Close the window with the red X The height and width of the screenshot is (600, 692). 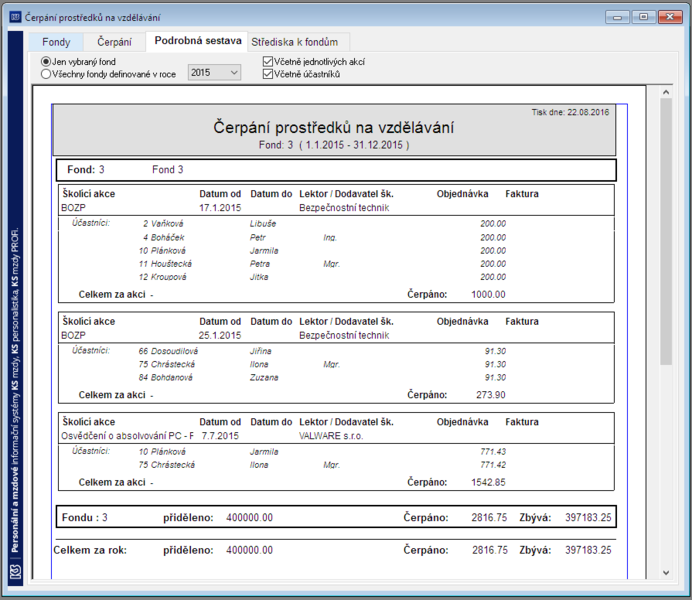670,17
